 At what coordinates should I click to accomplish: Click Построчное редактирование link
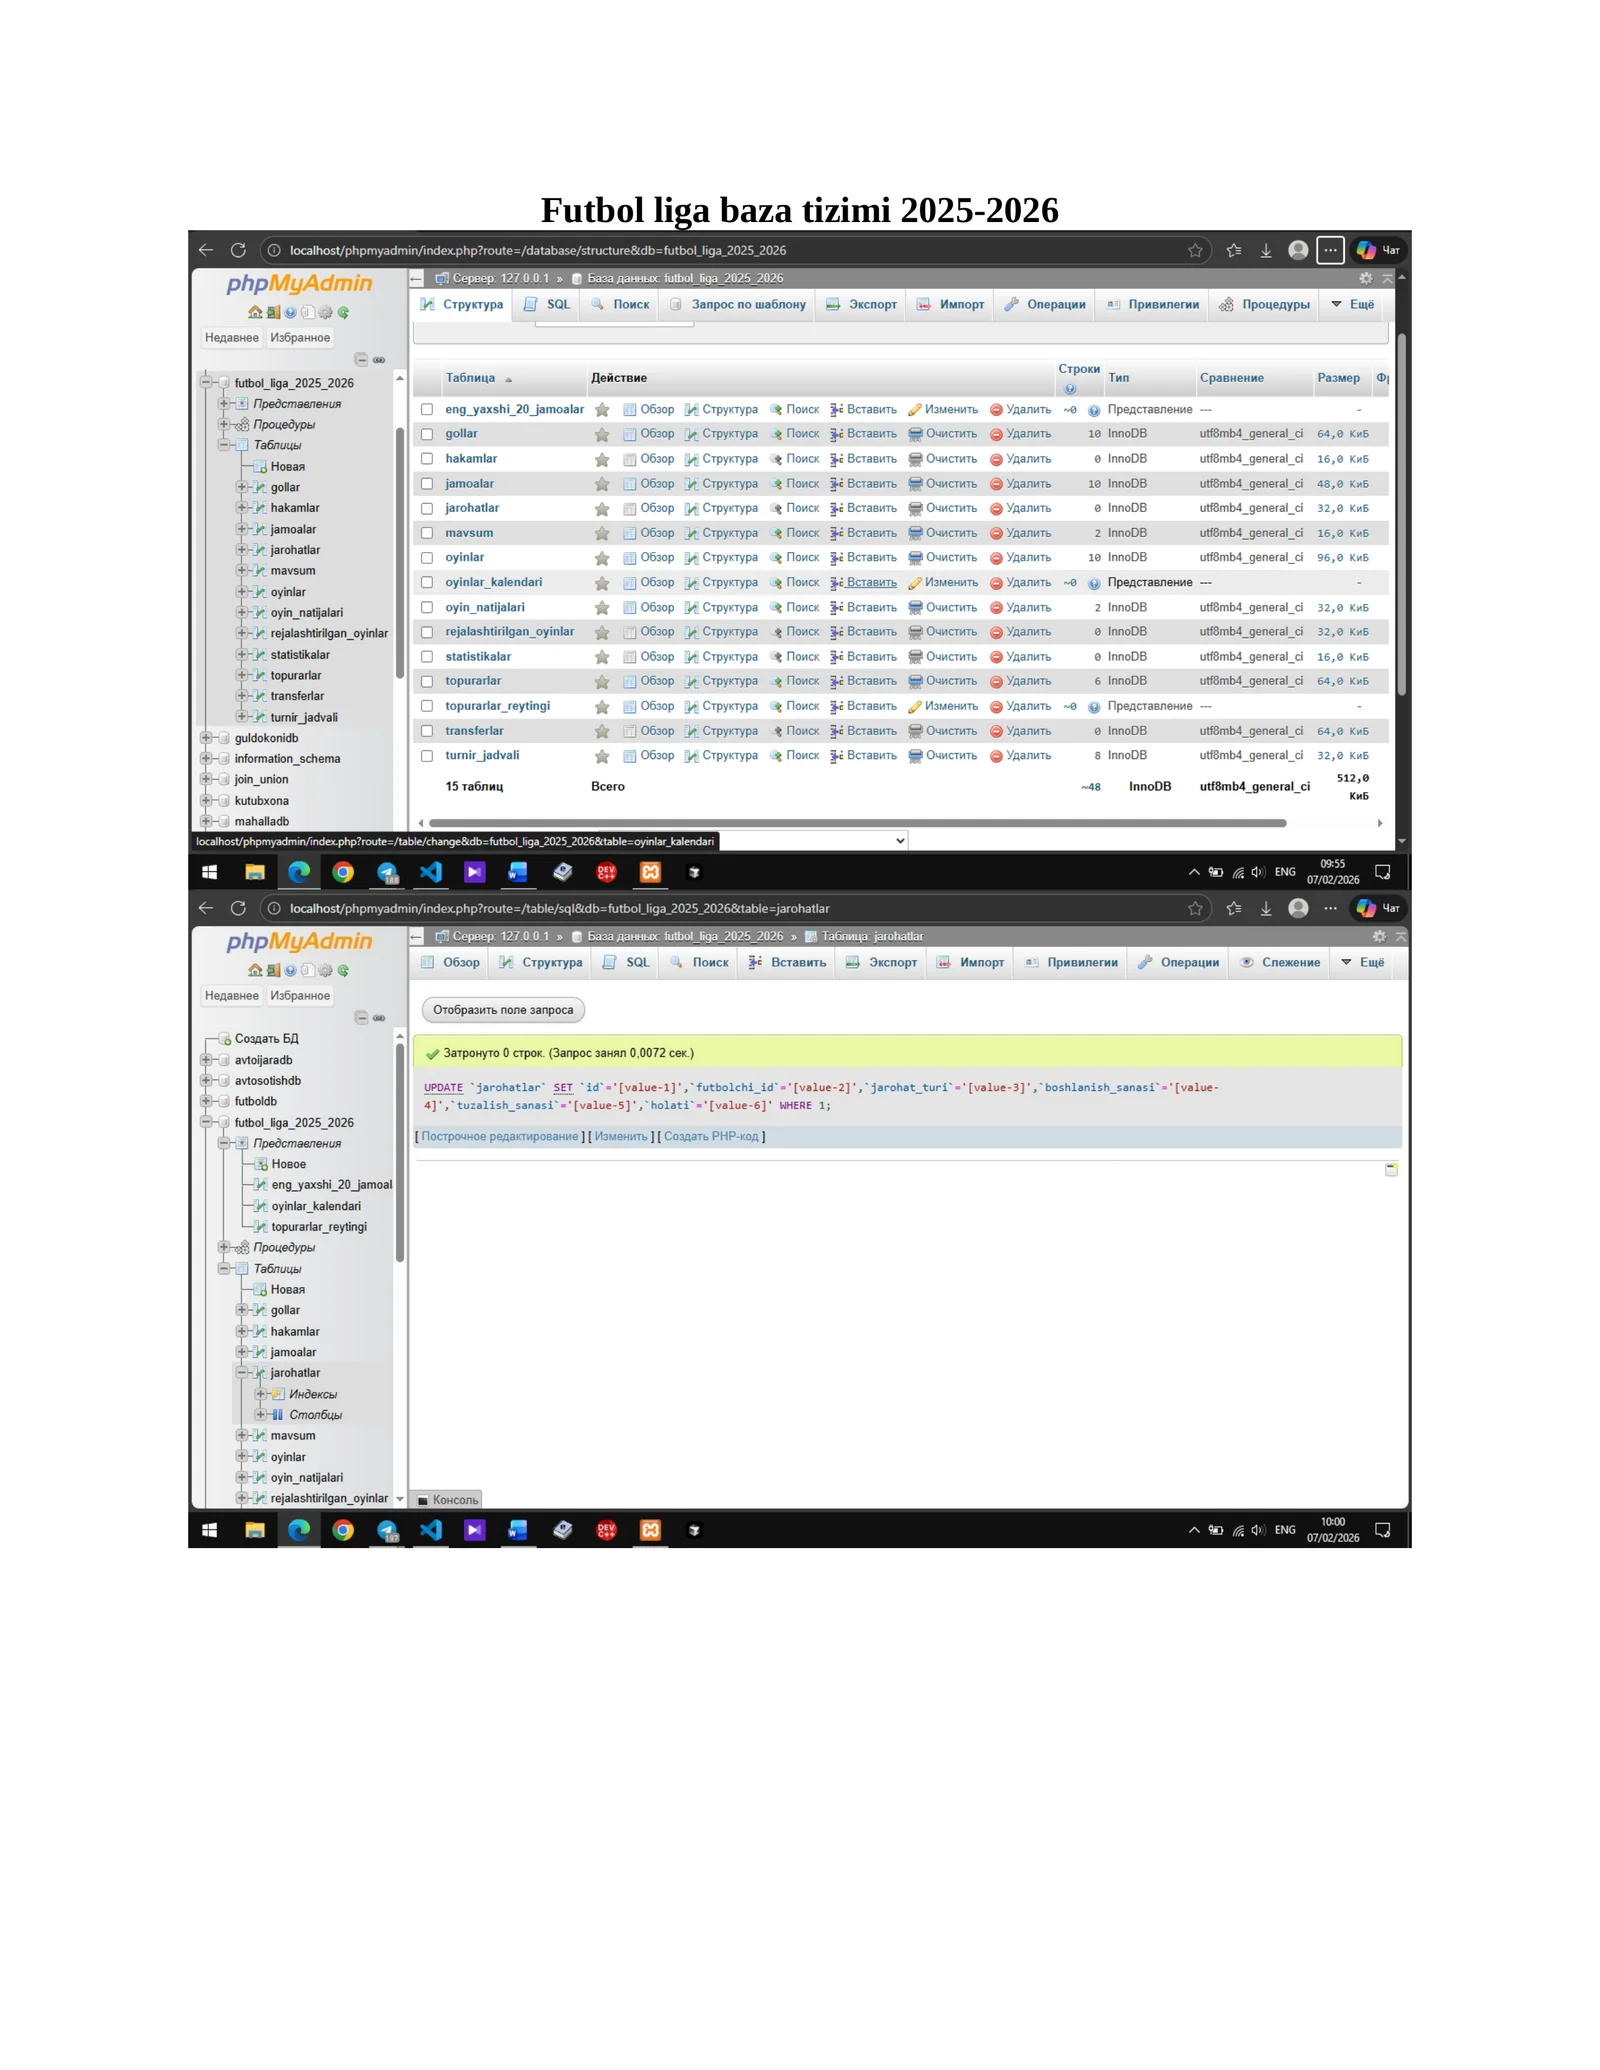[500, 1136]
